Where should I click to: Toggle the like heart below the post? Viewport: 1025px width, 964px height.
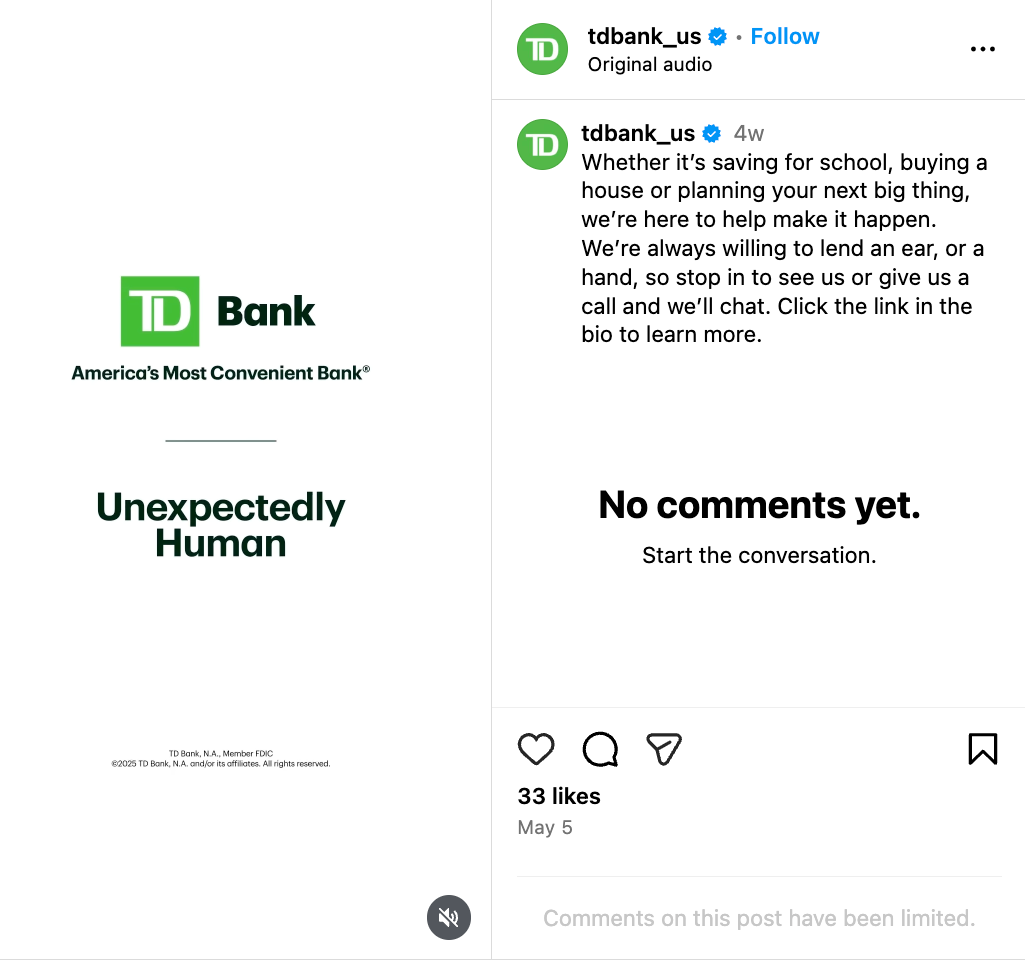(536, 748)
